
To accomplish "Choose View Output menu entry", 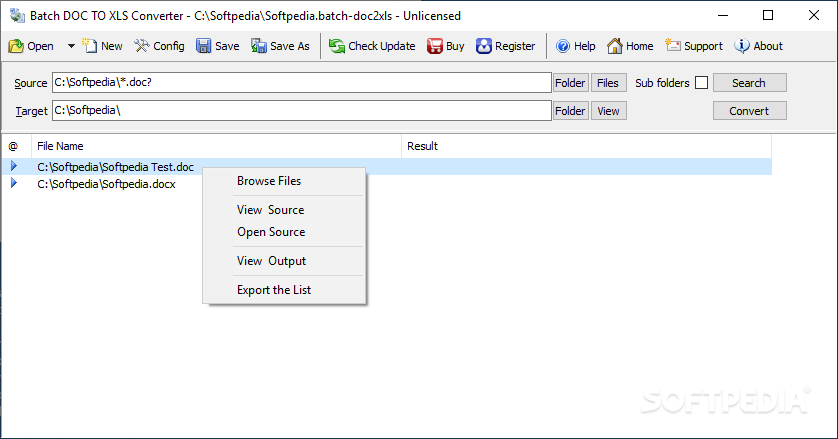I will click(x=284, y=261).
